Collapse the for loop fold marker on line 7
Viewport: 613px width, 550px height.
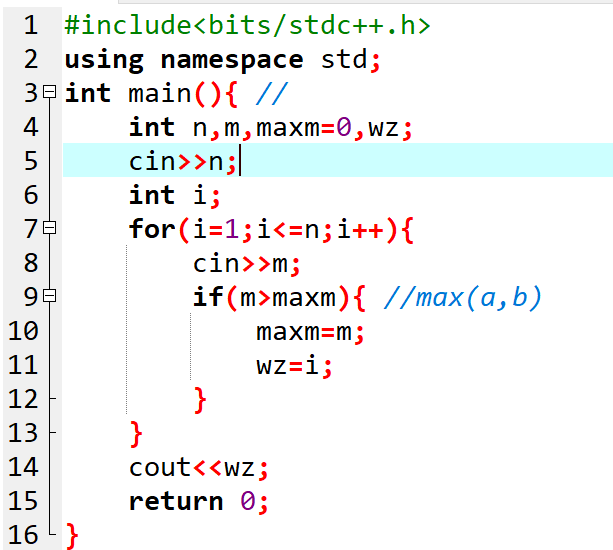pos(49,228)
